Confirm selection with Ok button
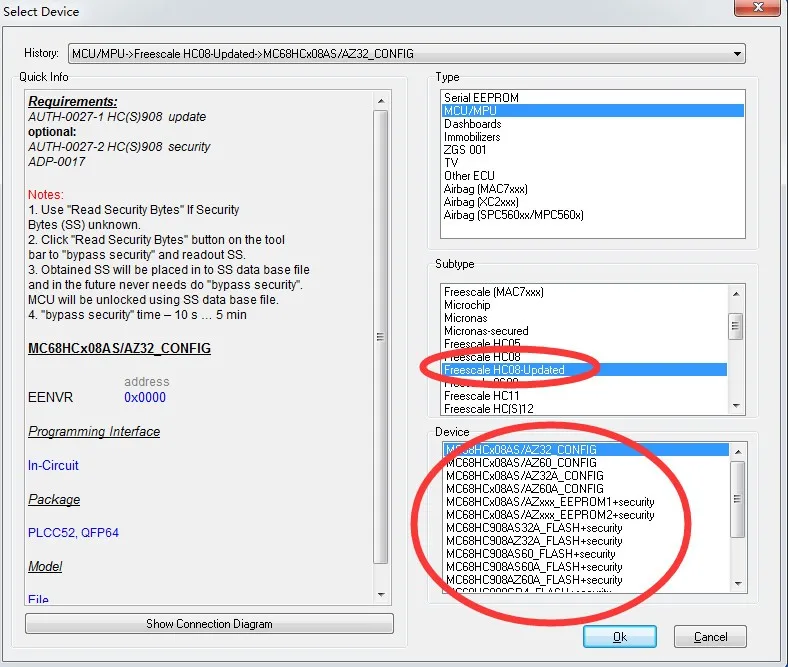 tap(620, 637)
